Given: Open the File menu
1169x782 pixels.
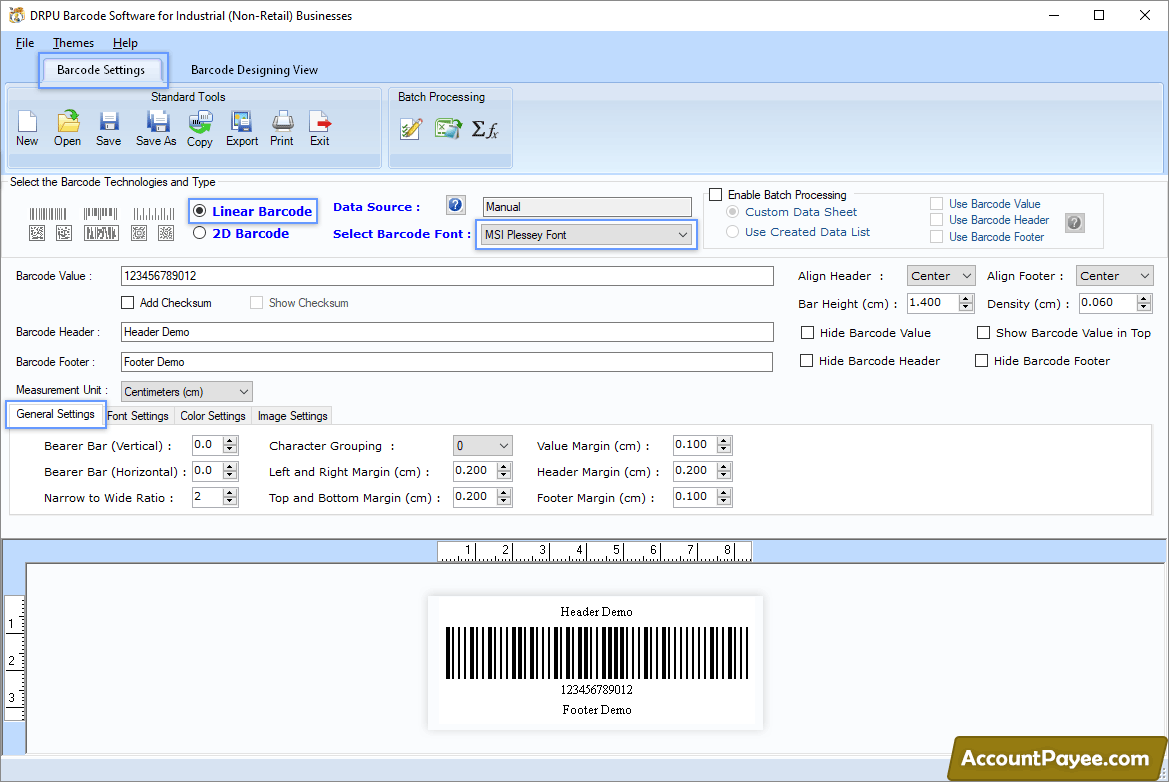Looking at the screenshot, I should coord(25,42).
